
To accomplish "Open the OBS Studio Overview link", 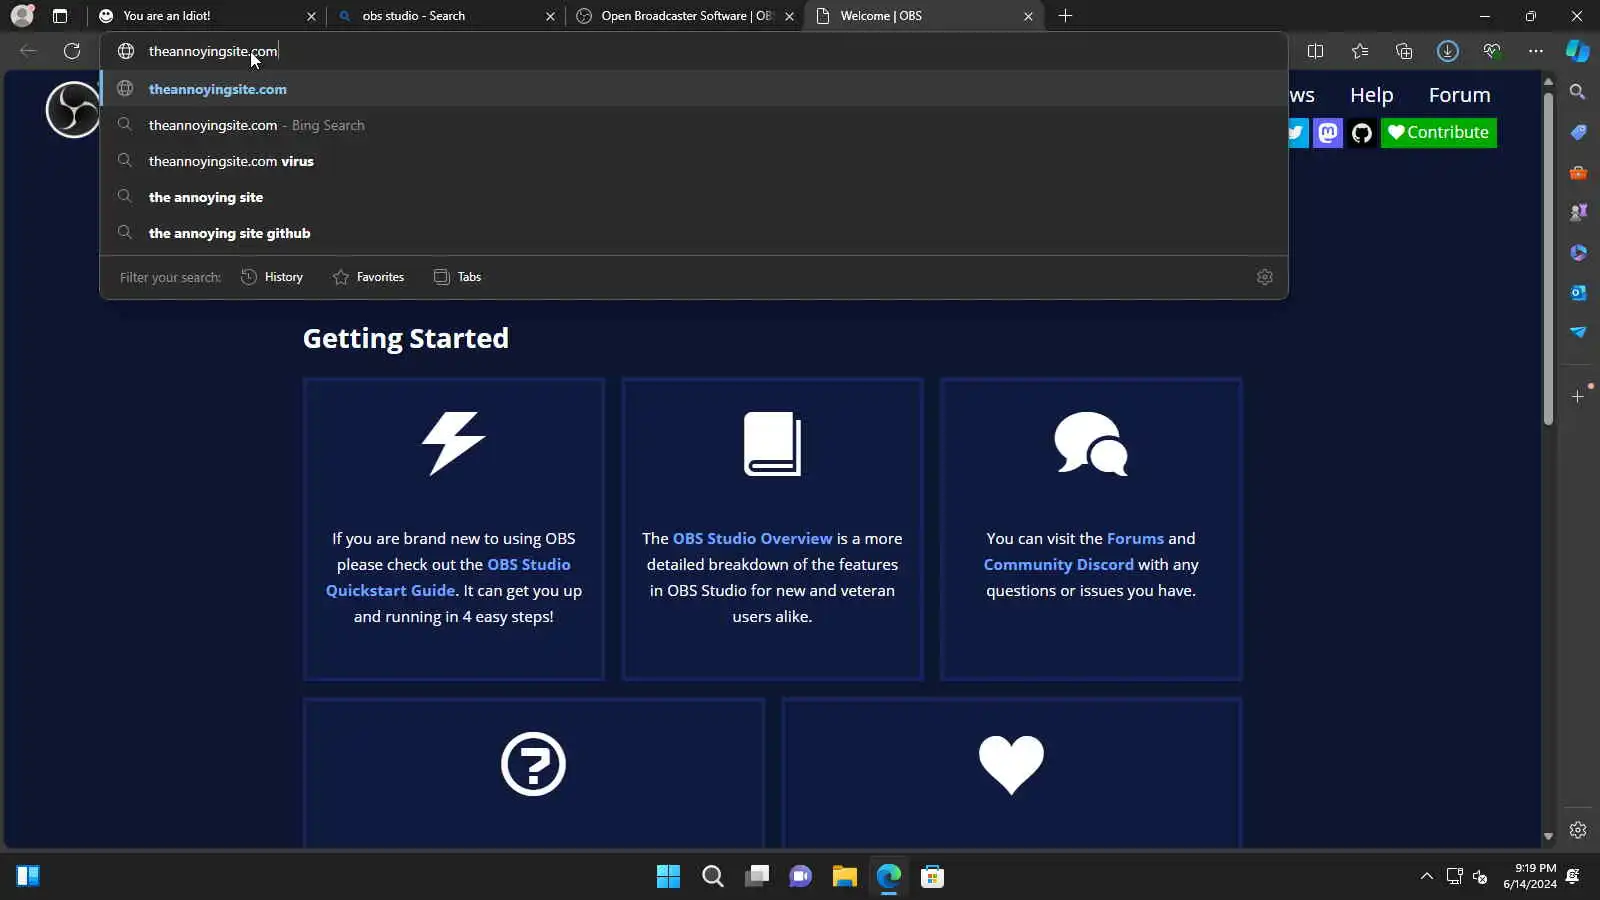I will [x=752, y=538].
